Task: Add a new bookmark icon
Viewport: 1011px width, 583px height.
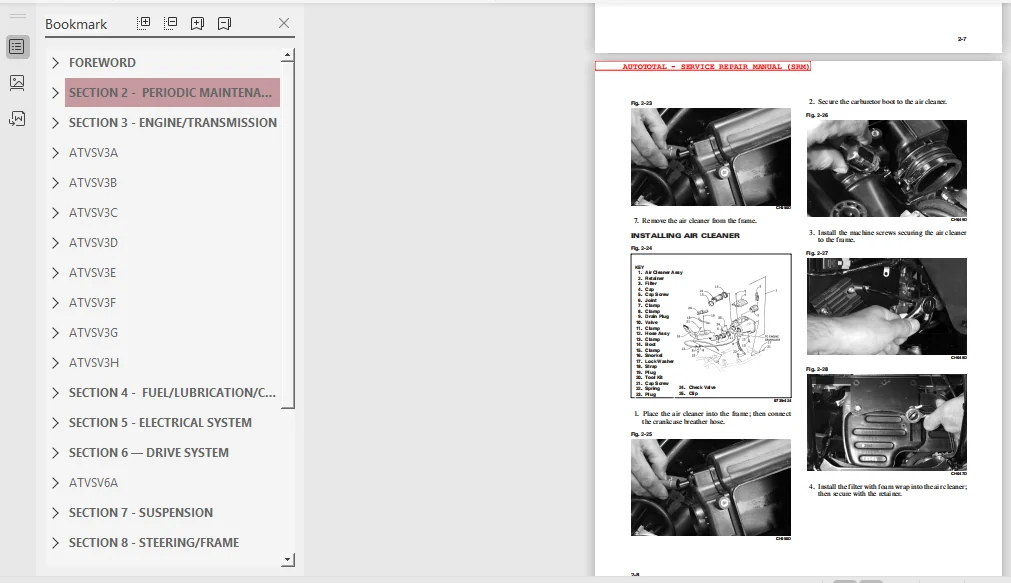Action: click(x=197, y=23)
